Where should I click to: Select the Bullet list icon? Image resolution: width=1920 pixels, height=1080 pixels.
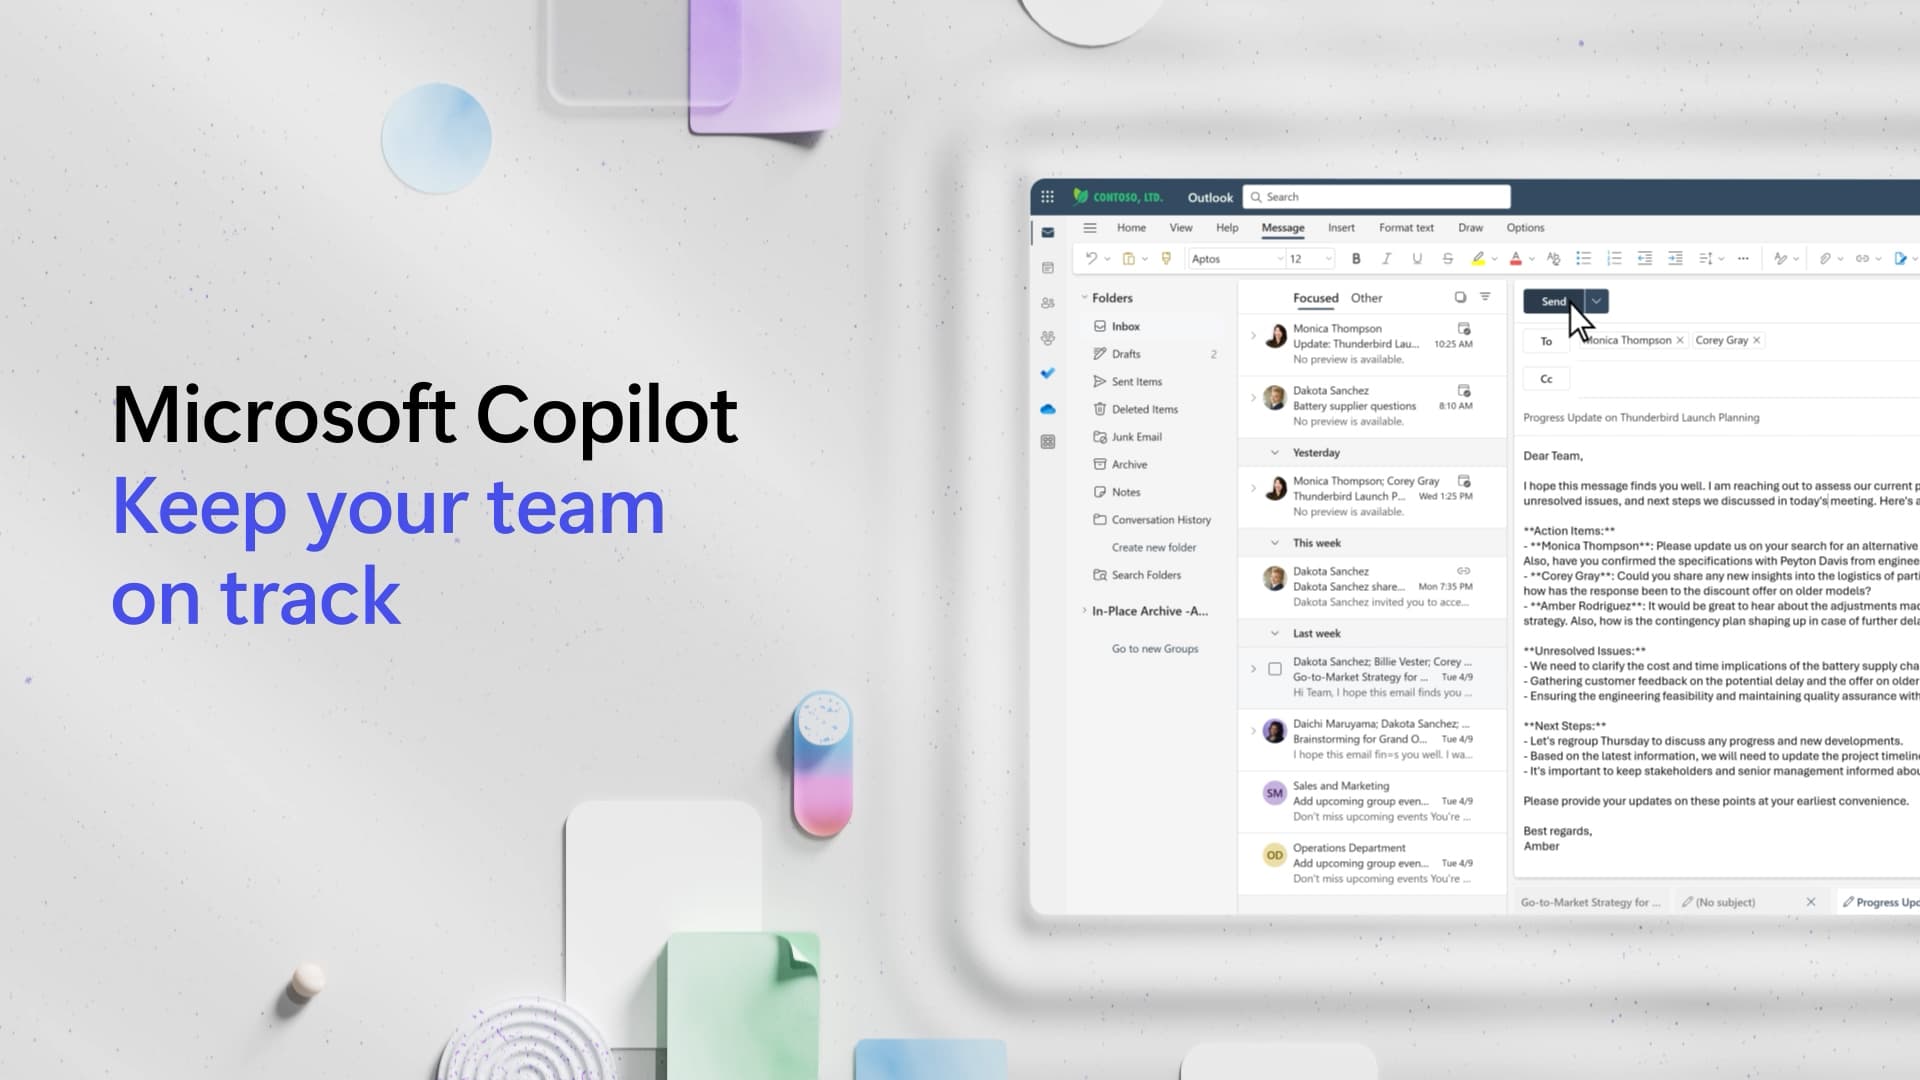click(x=1584, y=258)
